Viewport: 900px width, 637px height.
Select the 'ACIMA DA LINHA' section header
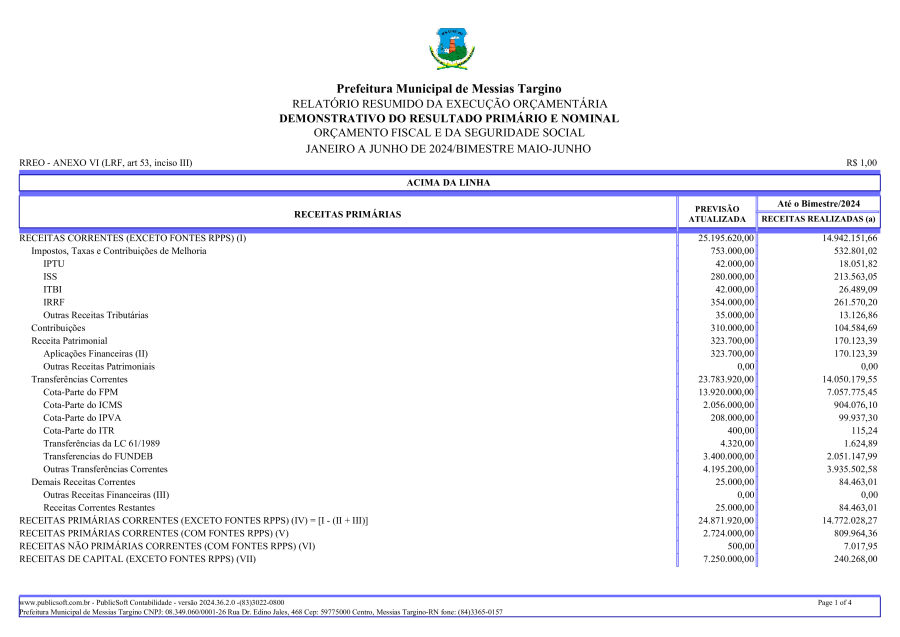click(449, 183)
